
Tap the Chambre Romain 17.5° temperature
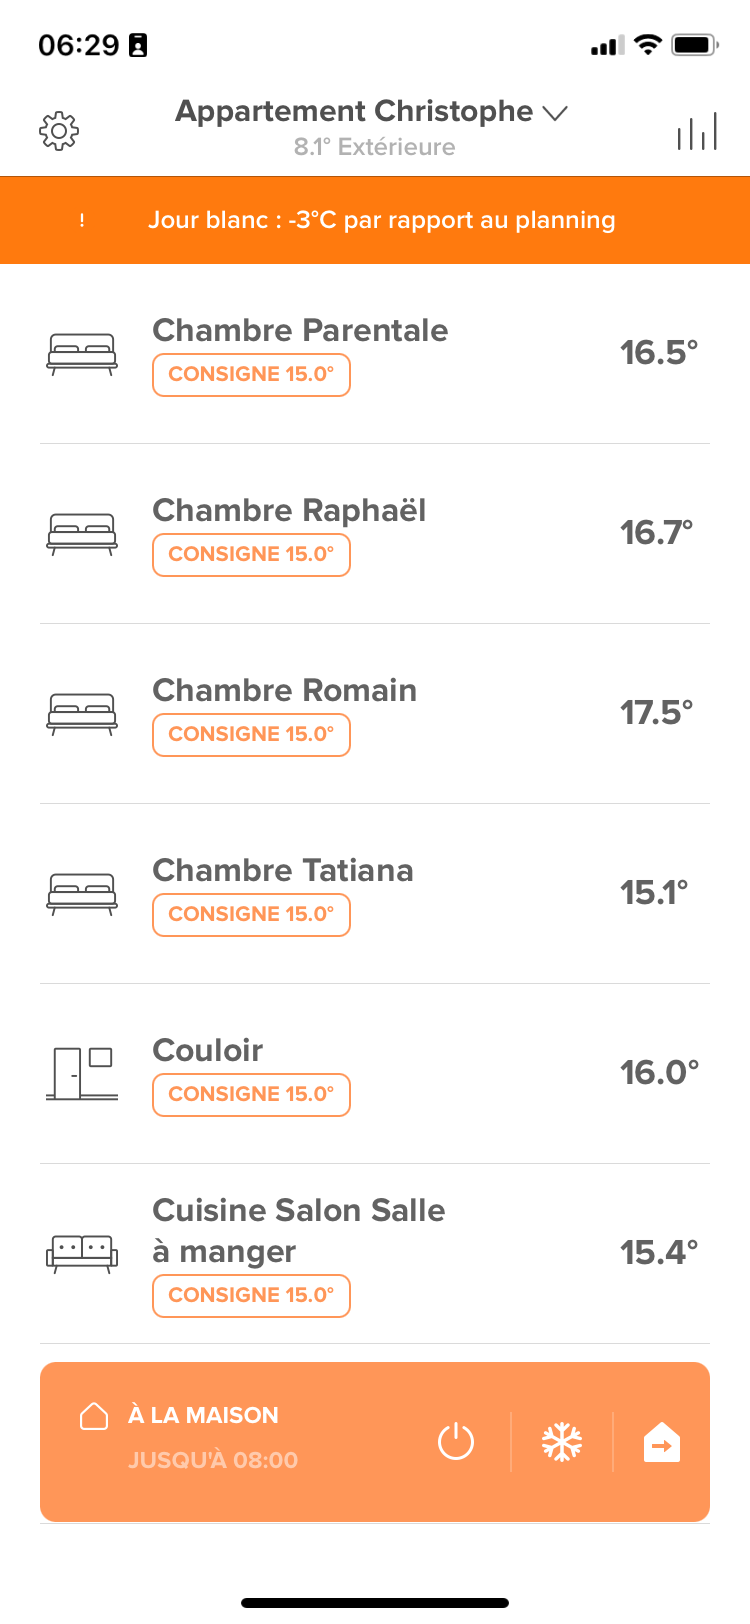657,712
